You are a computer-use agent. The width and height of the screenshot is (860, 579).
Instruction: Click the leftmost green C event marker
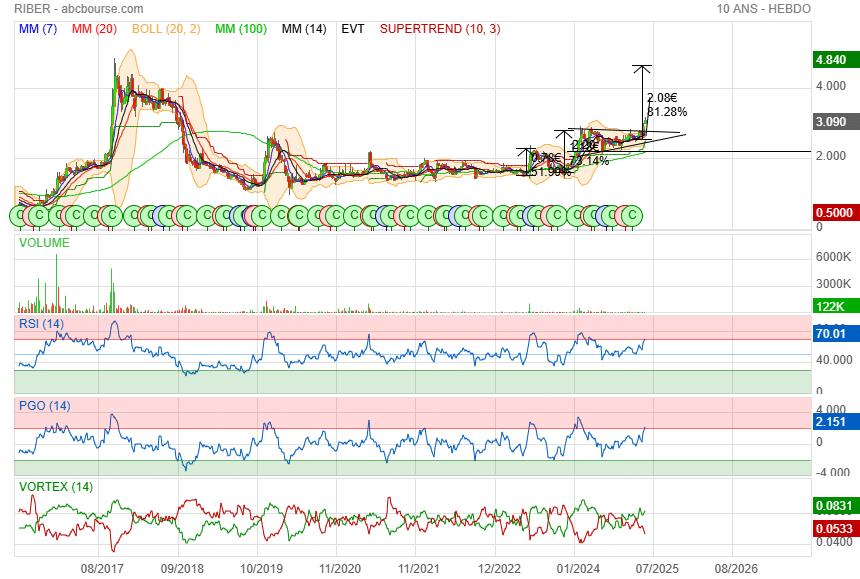[x=19, y=215]
